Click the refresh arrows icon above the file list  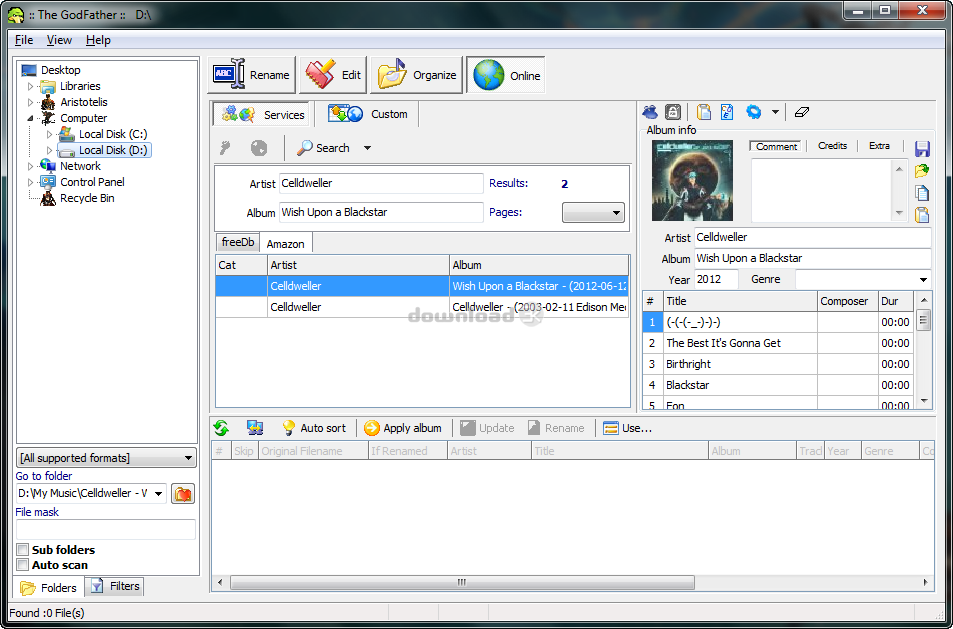[x=220, y=427]
